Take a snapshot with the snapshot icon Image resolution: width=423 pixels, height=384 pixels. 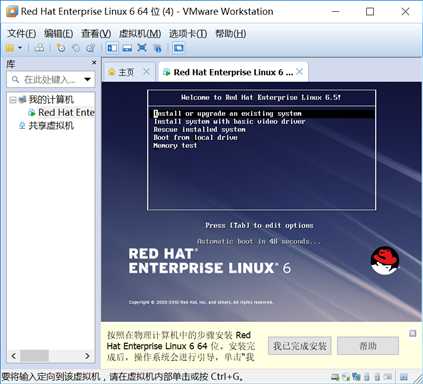(x=60, y=48)
